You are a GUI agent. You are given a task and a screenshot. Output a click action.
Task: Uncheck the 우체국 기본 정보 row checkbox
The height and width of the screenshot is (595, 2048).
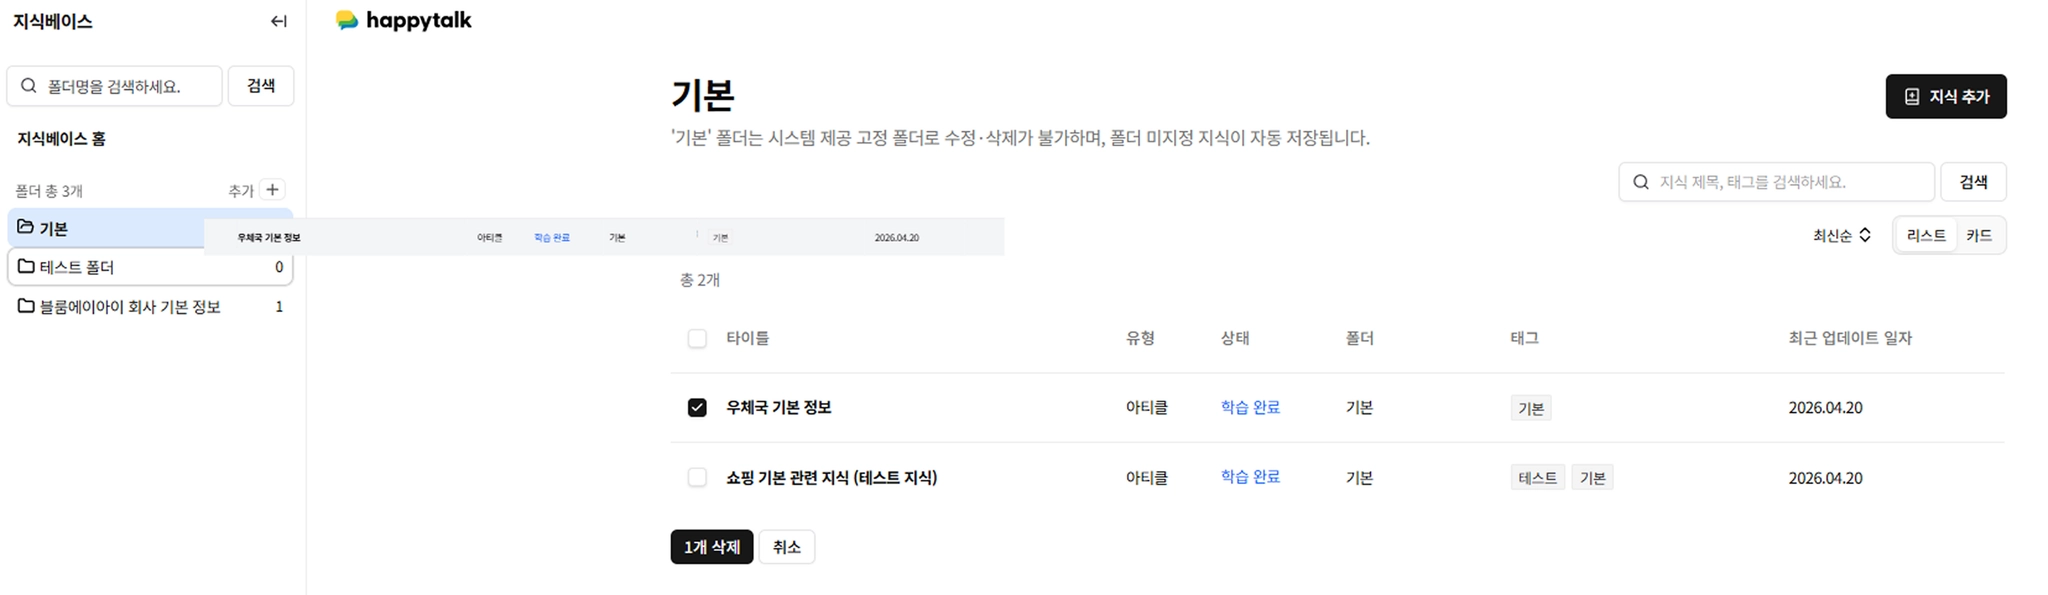(x=697, y=407)
